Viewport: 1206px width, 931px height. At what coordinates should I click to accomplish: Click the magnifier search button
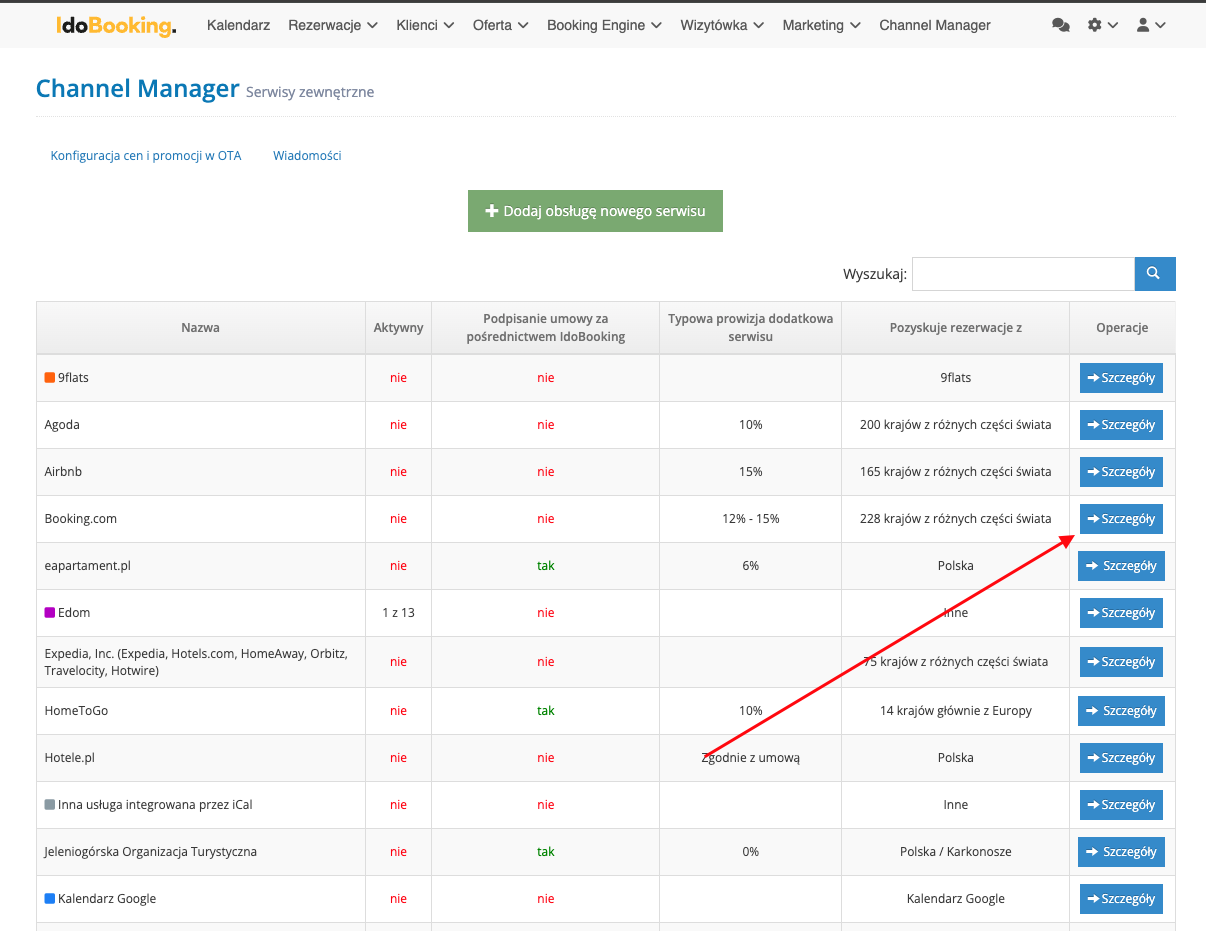tap(1155, 273)
